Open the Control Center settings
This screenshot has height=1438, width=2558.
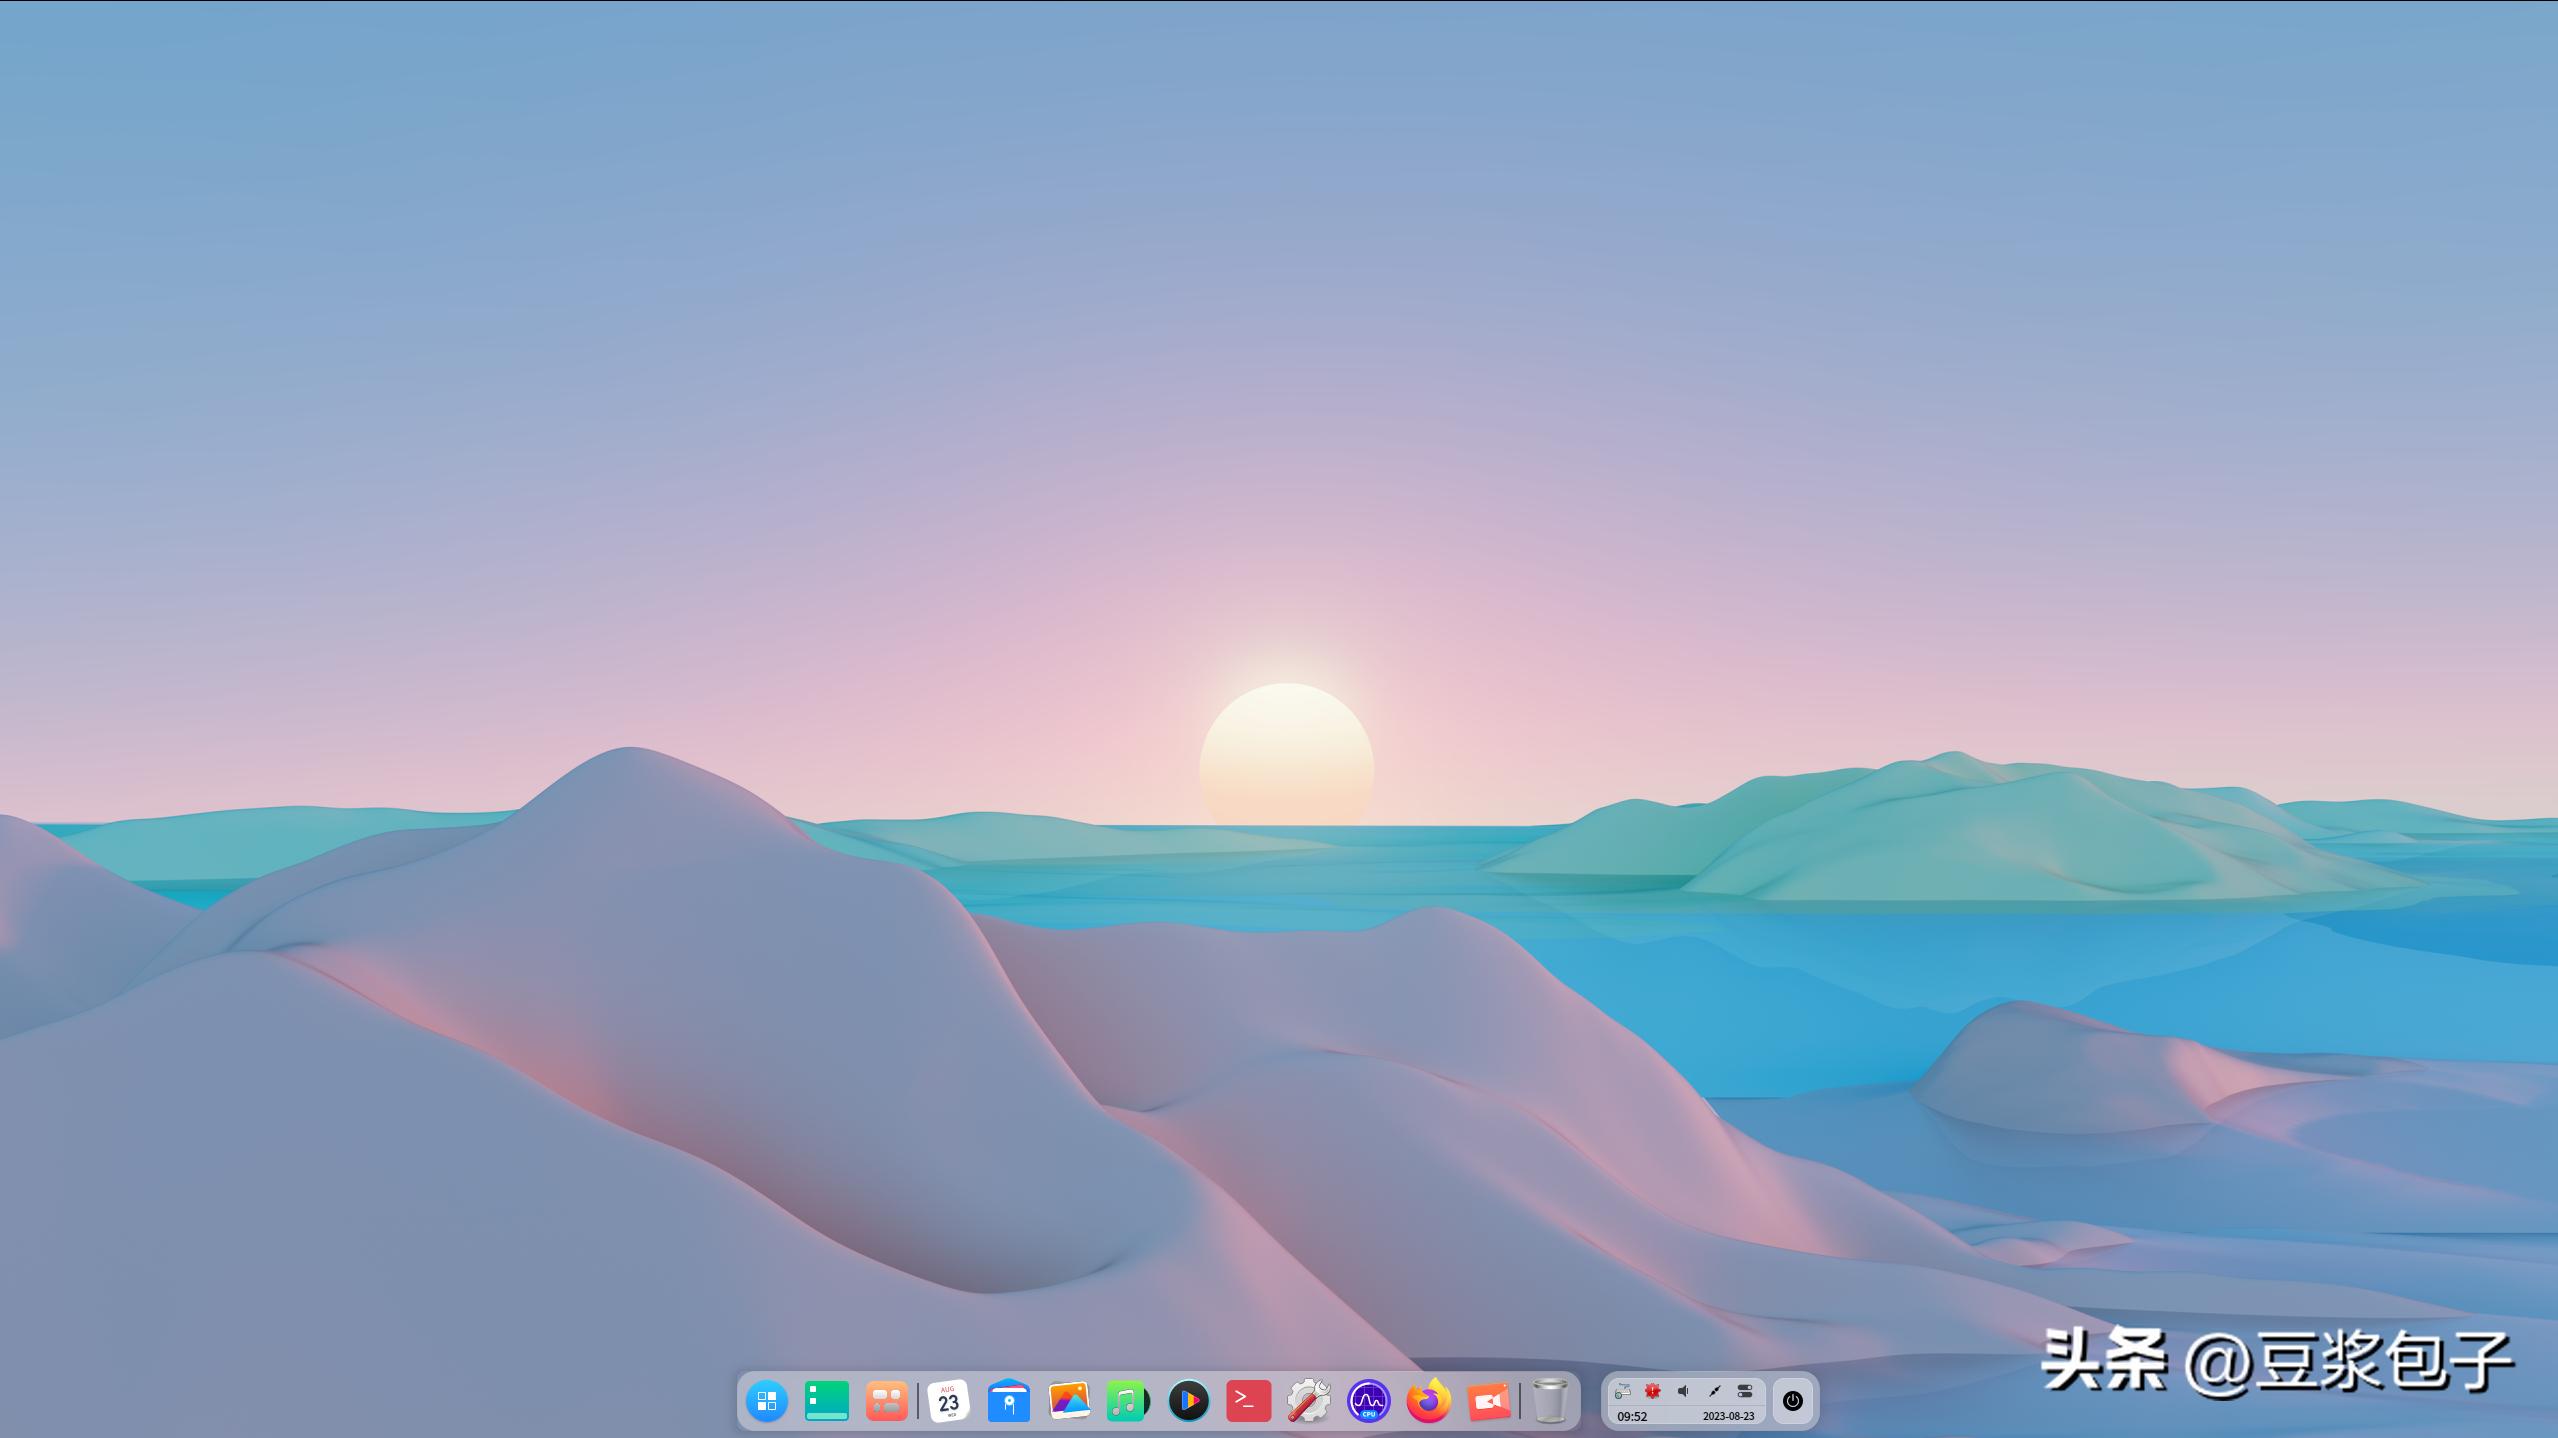(x=1309, y=1400)
